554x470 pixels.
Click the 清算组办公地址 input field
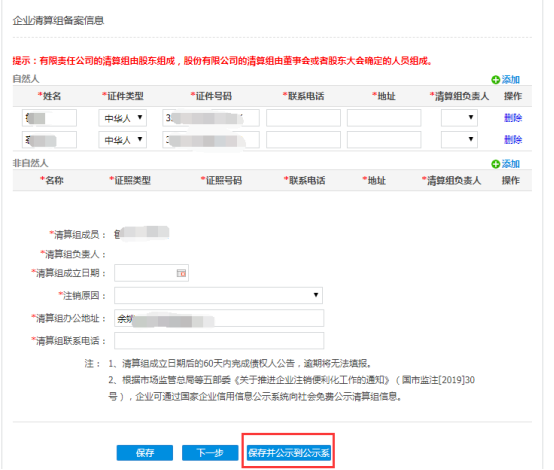click(x=219, y=318)
